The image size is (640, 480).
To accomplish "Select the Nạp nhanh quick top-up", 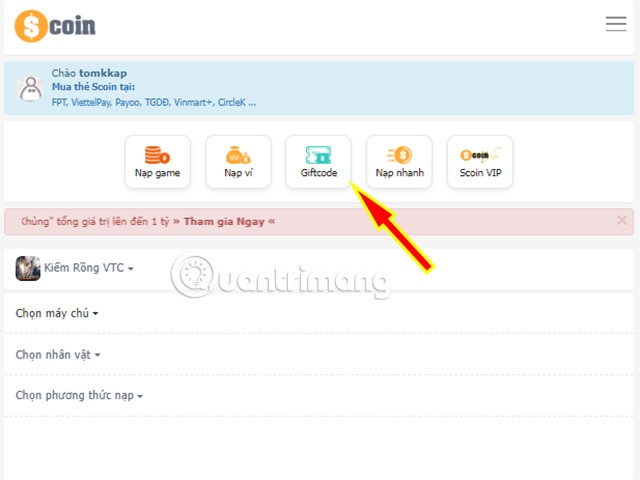I will pyautogui.click(x=399, y=162).
